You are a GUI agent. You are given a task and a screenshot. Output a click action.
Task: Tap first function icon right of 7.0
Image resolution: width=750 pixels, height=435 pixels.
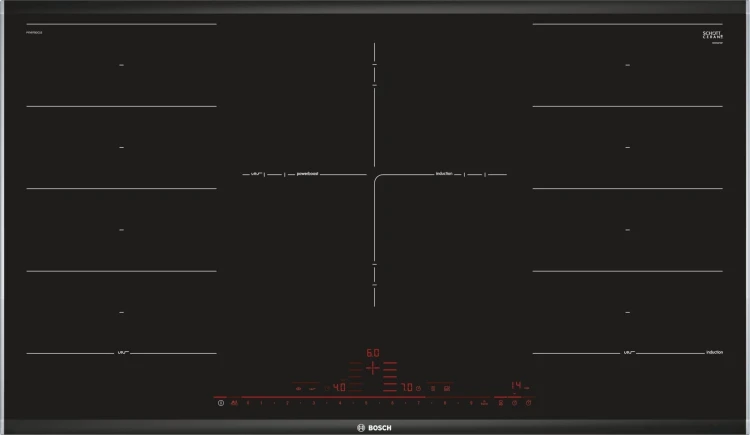[x=433, y=389]
